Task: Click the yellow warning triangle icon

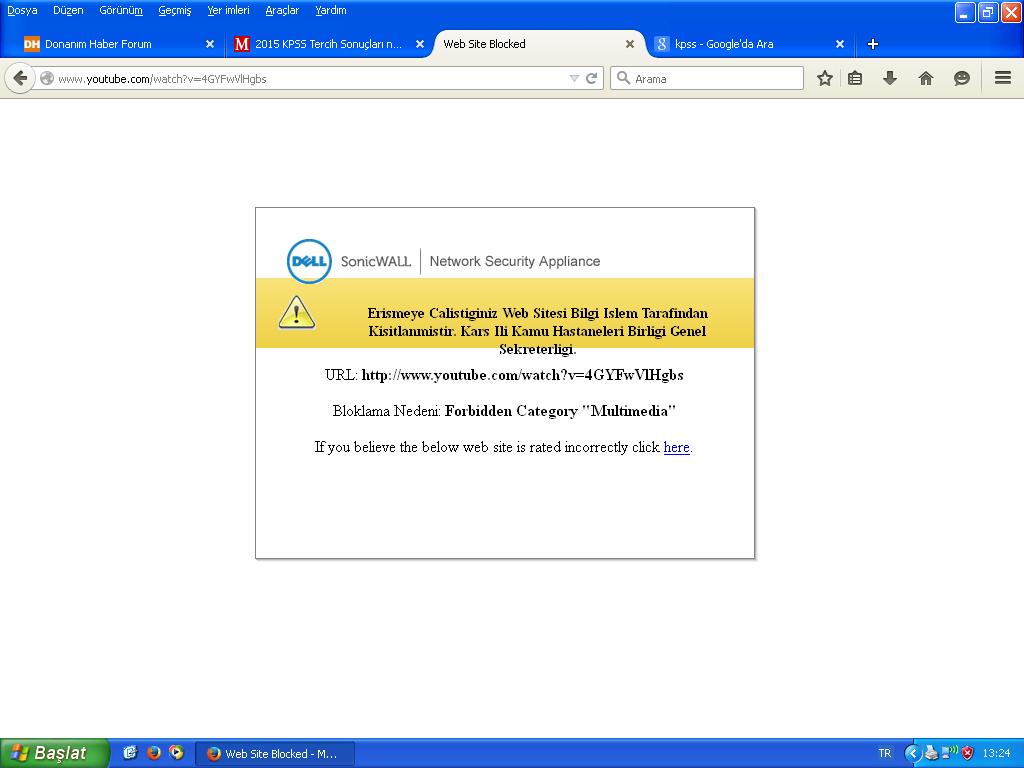Action: coord(296,312)
